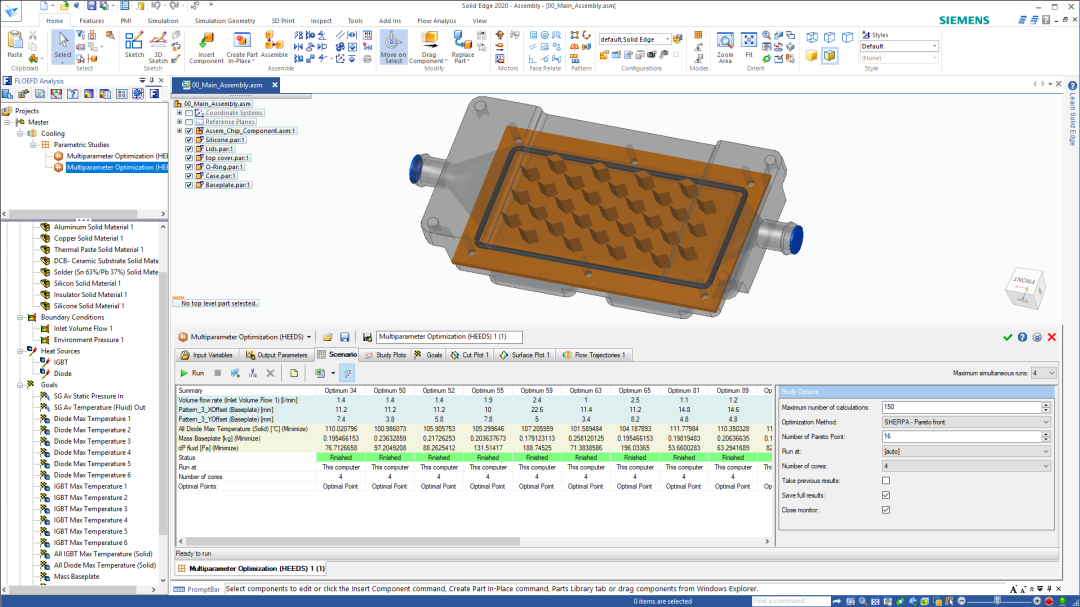Click the Move on Select icon
1080x607 pixels.
[x=393, y=41]
